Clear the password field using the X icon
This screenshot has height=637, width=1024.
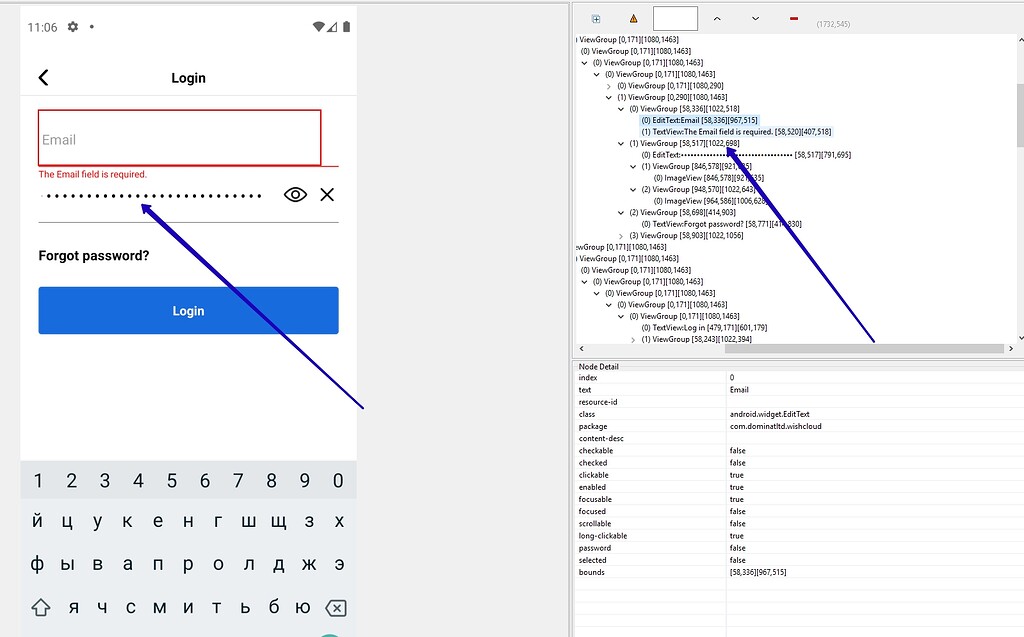(x=327, y=194)
